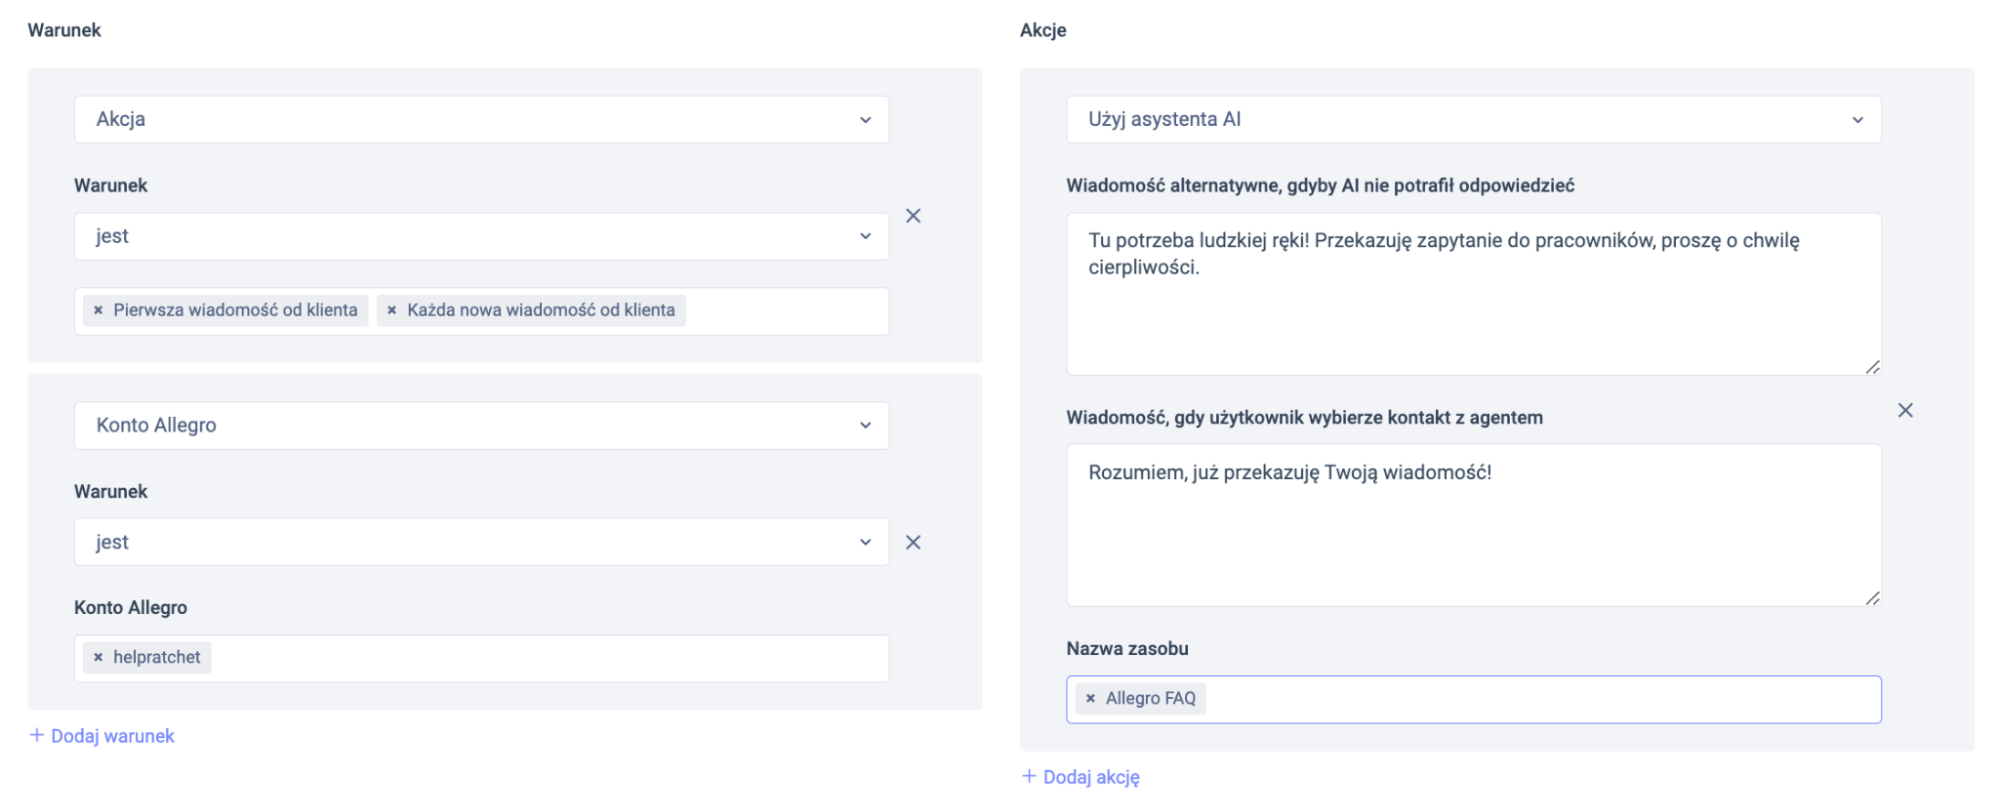Focus the alternative AI fallback message textarea
The height and width of the screenshot is (806, 1999).
coord(1473,310)
